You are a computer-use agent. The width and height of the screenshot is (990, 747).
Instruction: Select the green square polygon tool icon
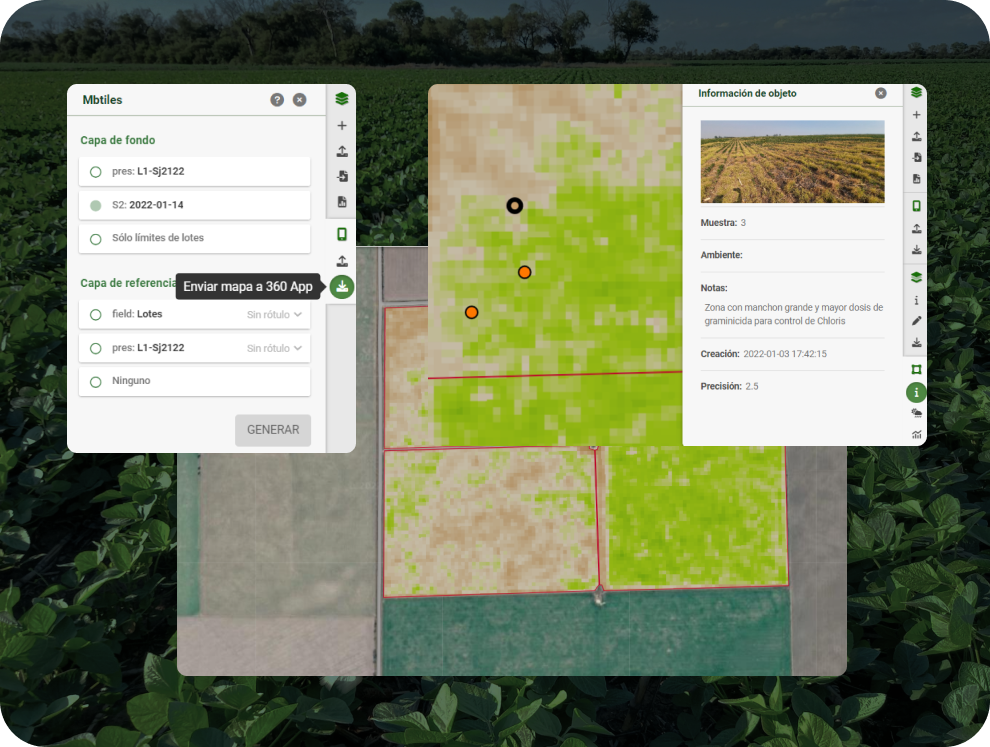click(916, 369)
